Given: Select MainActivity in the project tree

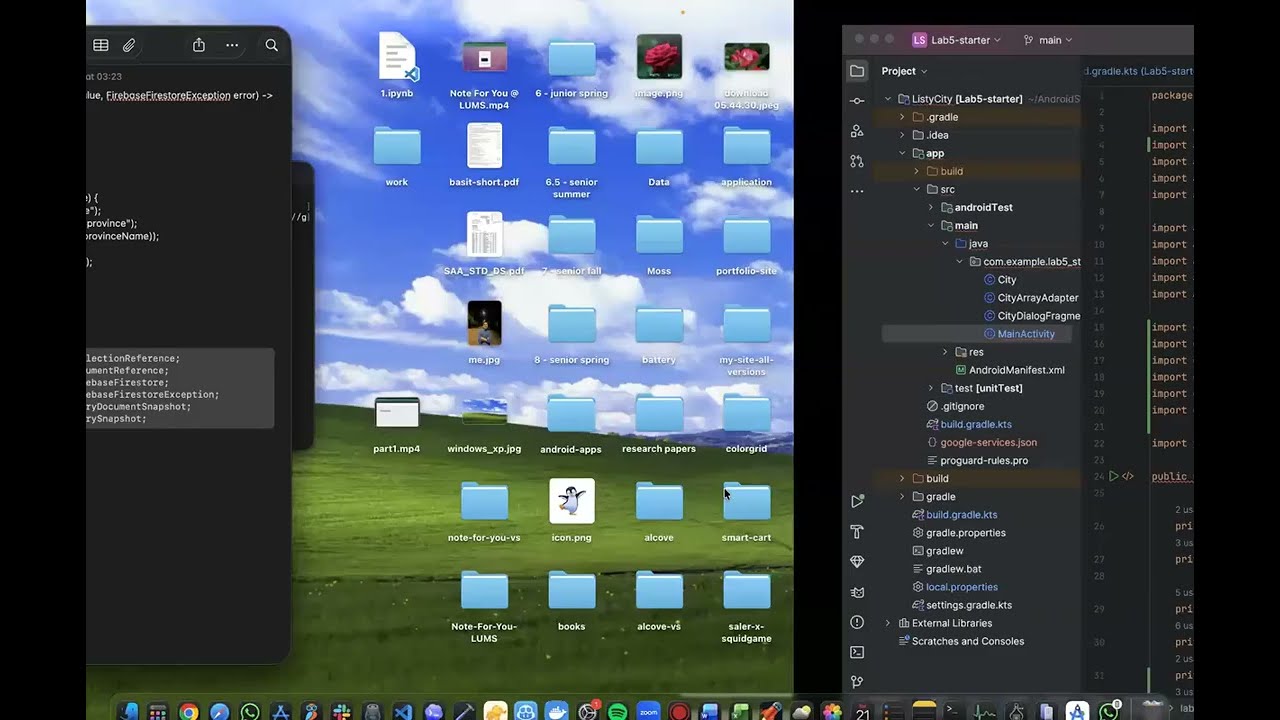Looking at the screenshot, I should click(x=1019, y=334).
